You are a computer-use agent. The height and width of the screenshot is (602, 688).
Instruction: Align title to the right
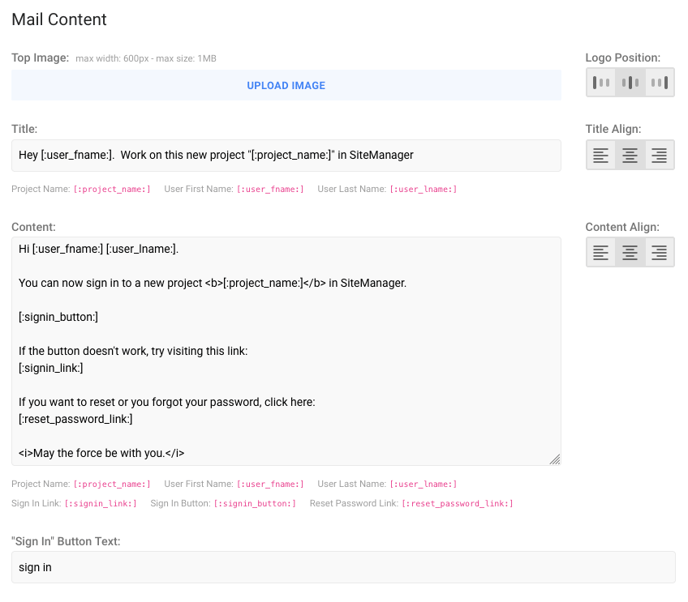(x=659, y=155)
